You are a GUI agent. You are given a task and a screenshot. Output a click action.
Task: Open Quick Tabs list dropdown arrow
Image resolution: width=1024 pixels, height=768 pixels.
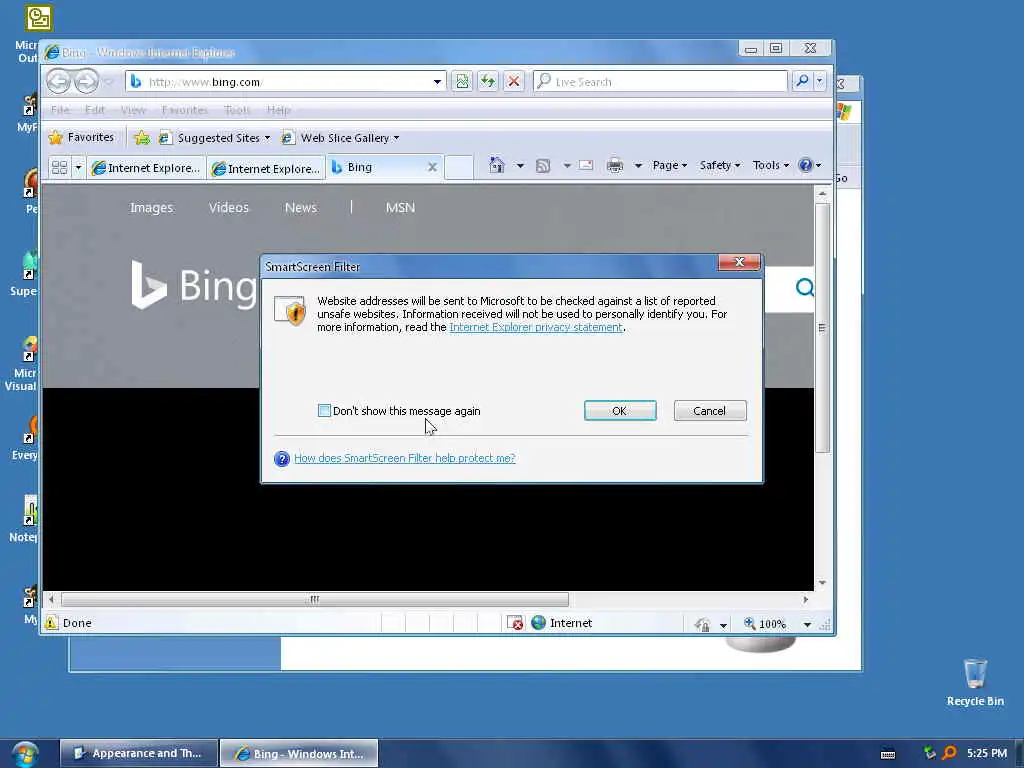[78, 168]
